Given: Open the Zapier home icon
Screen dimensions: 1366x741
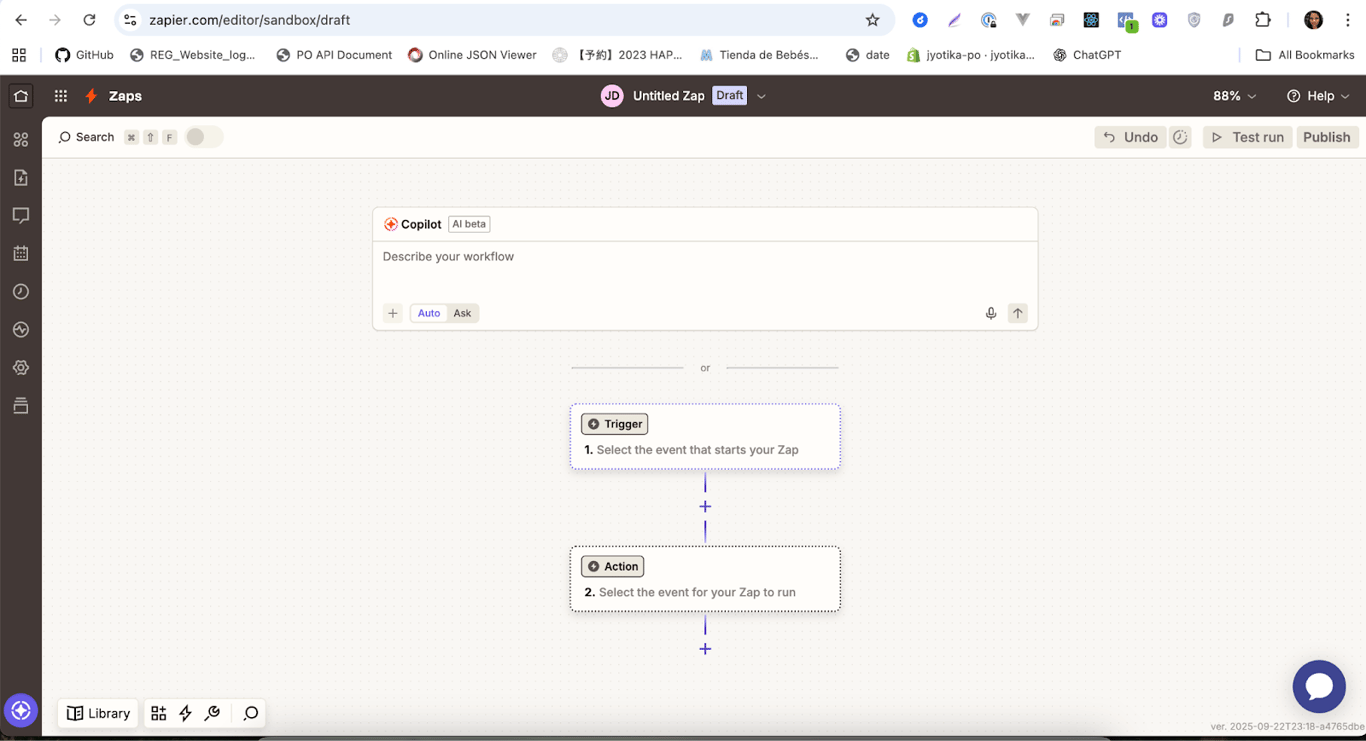Looking at the screenshot, I should pos(21,96).
